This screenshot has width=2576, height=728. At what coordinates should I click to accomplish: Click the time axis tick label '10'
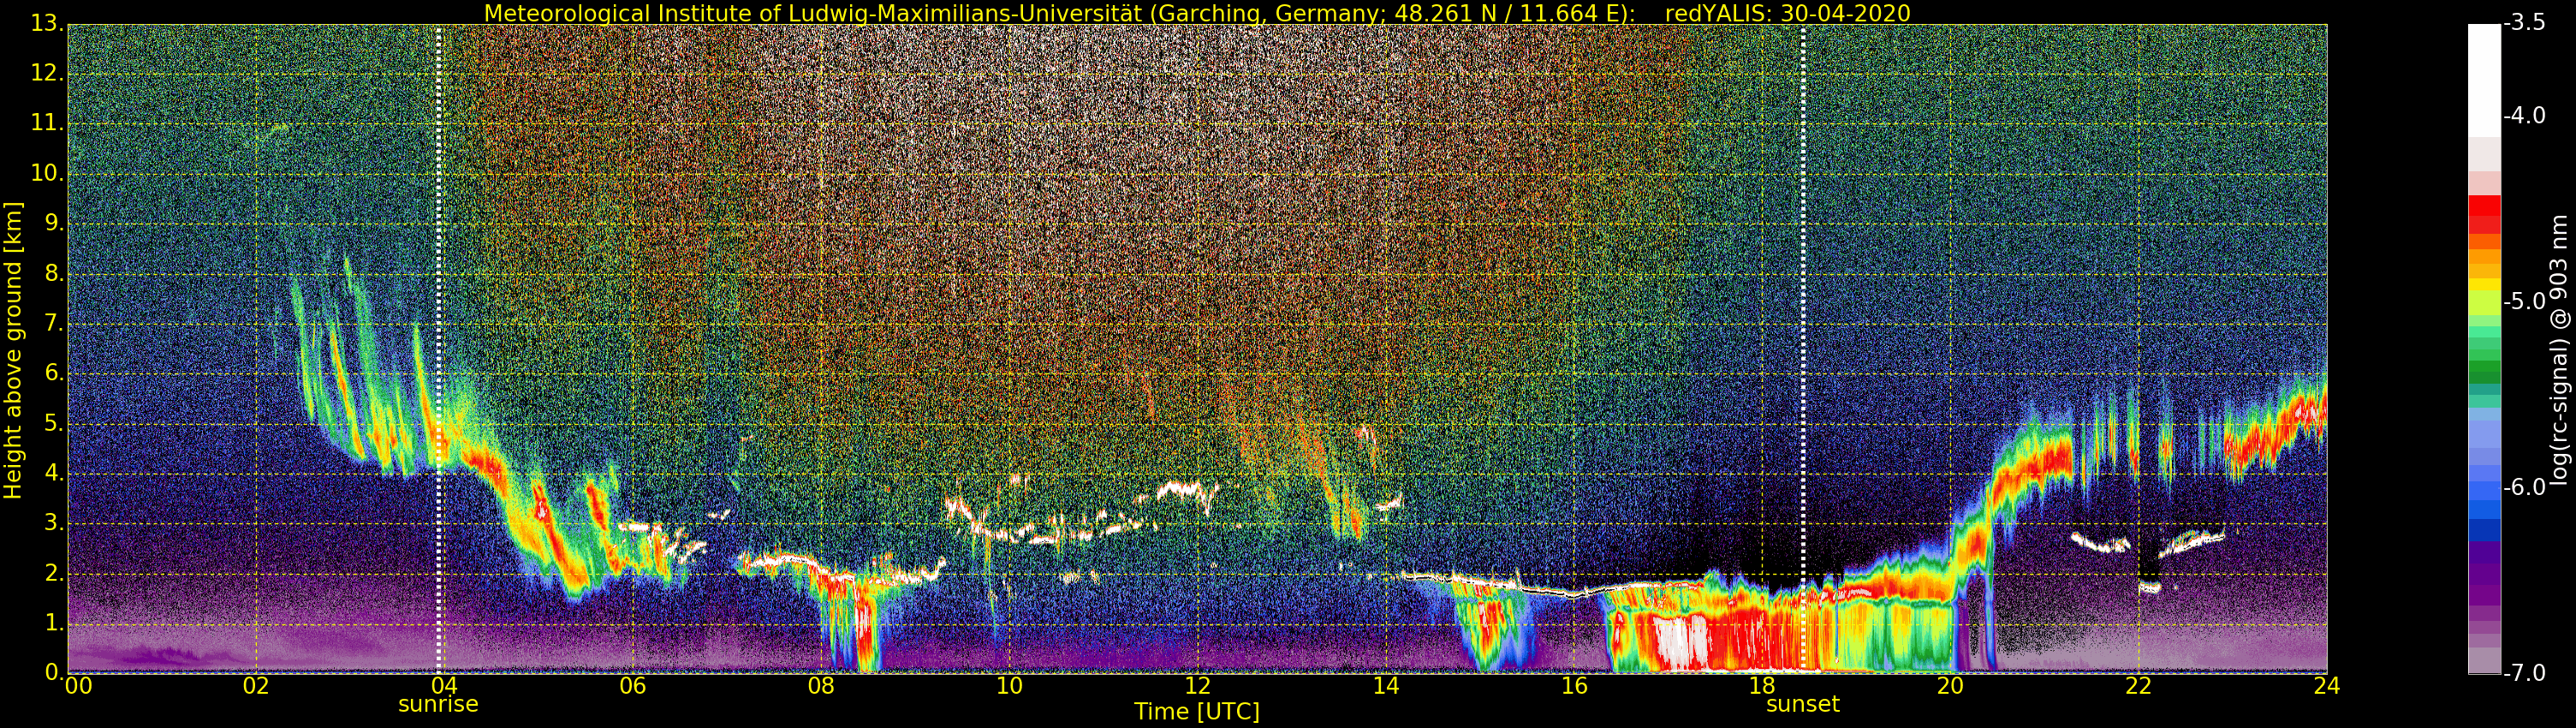pos(1009,686)
